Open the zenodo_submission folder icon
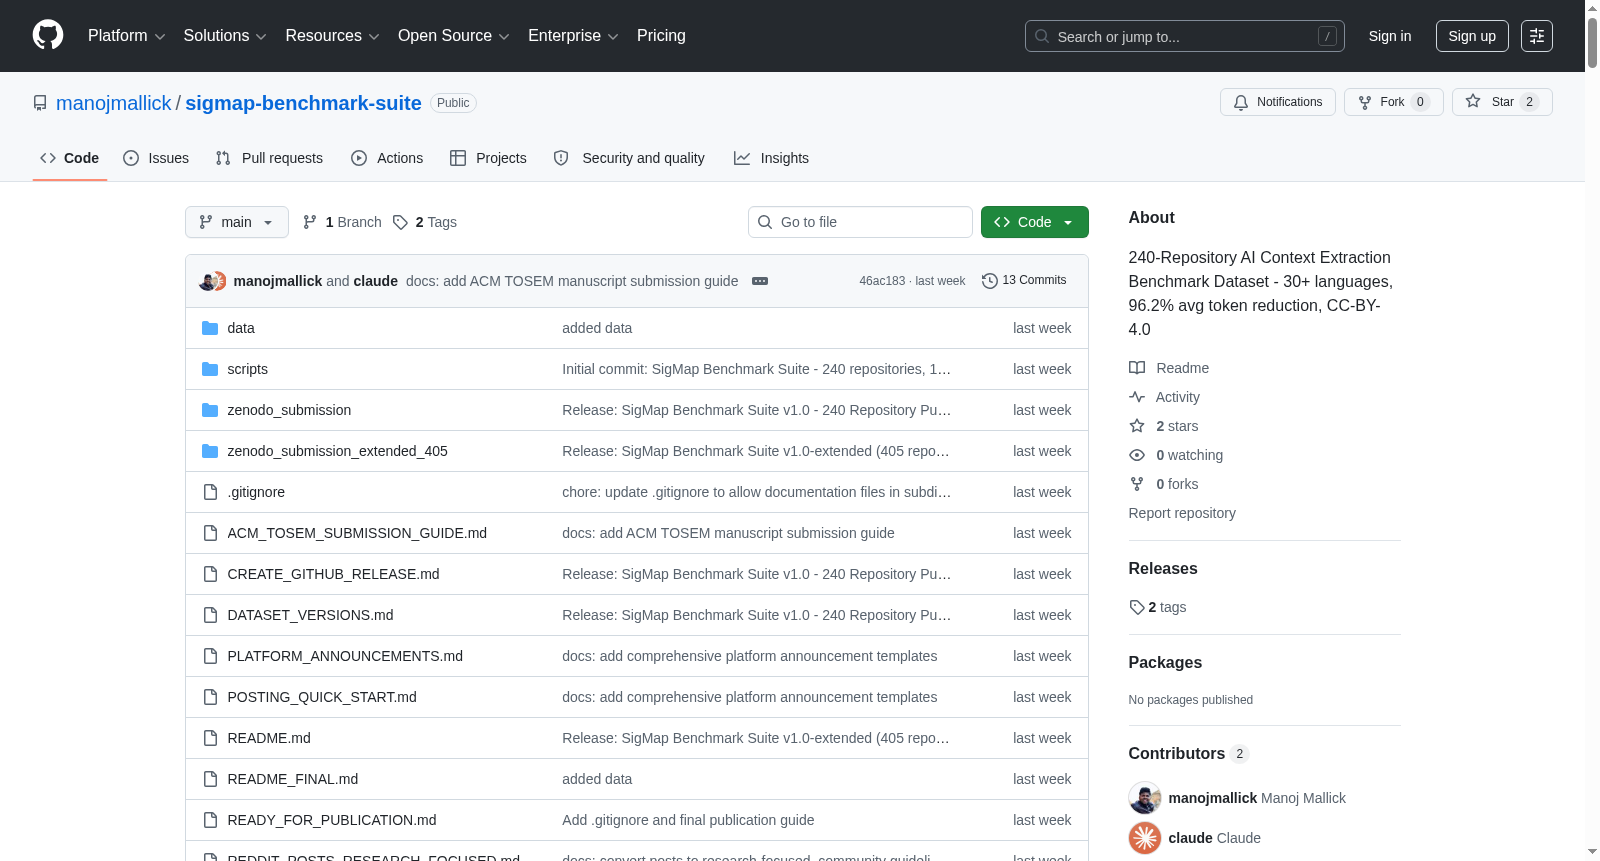This screenshot has width=1600, height=861. pyautogui.click(x=210, y=410)
